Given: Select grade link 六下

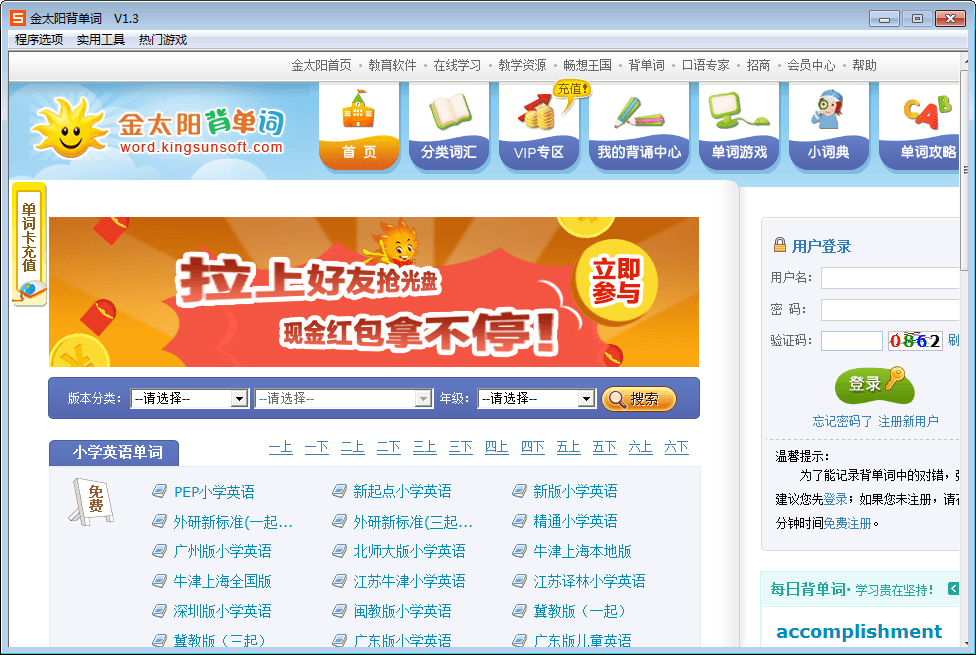Looking at the screenshot, I should pos(676,447).
